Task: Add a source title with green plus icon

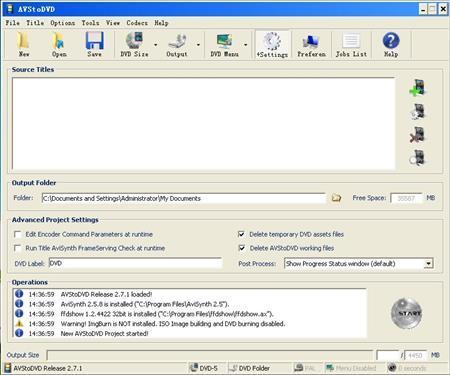Action: click(418, 88)
